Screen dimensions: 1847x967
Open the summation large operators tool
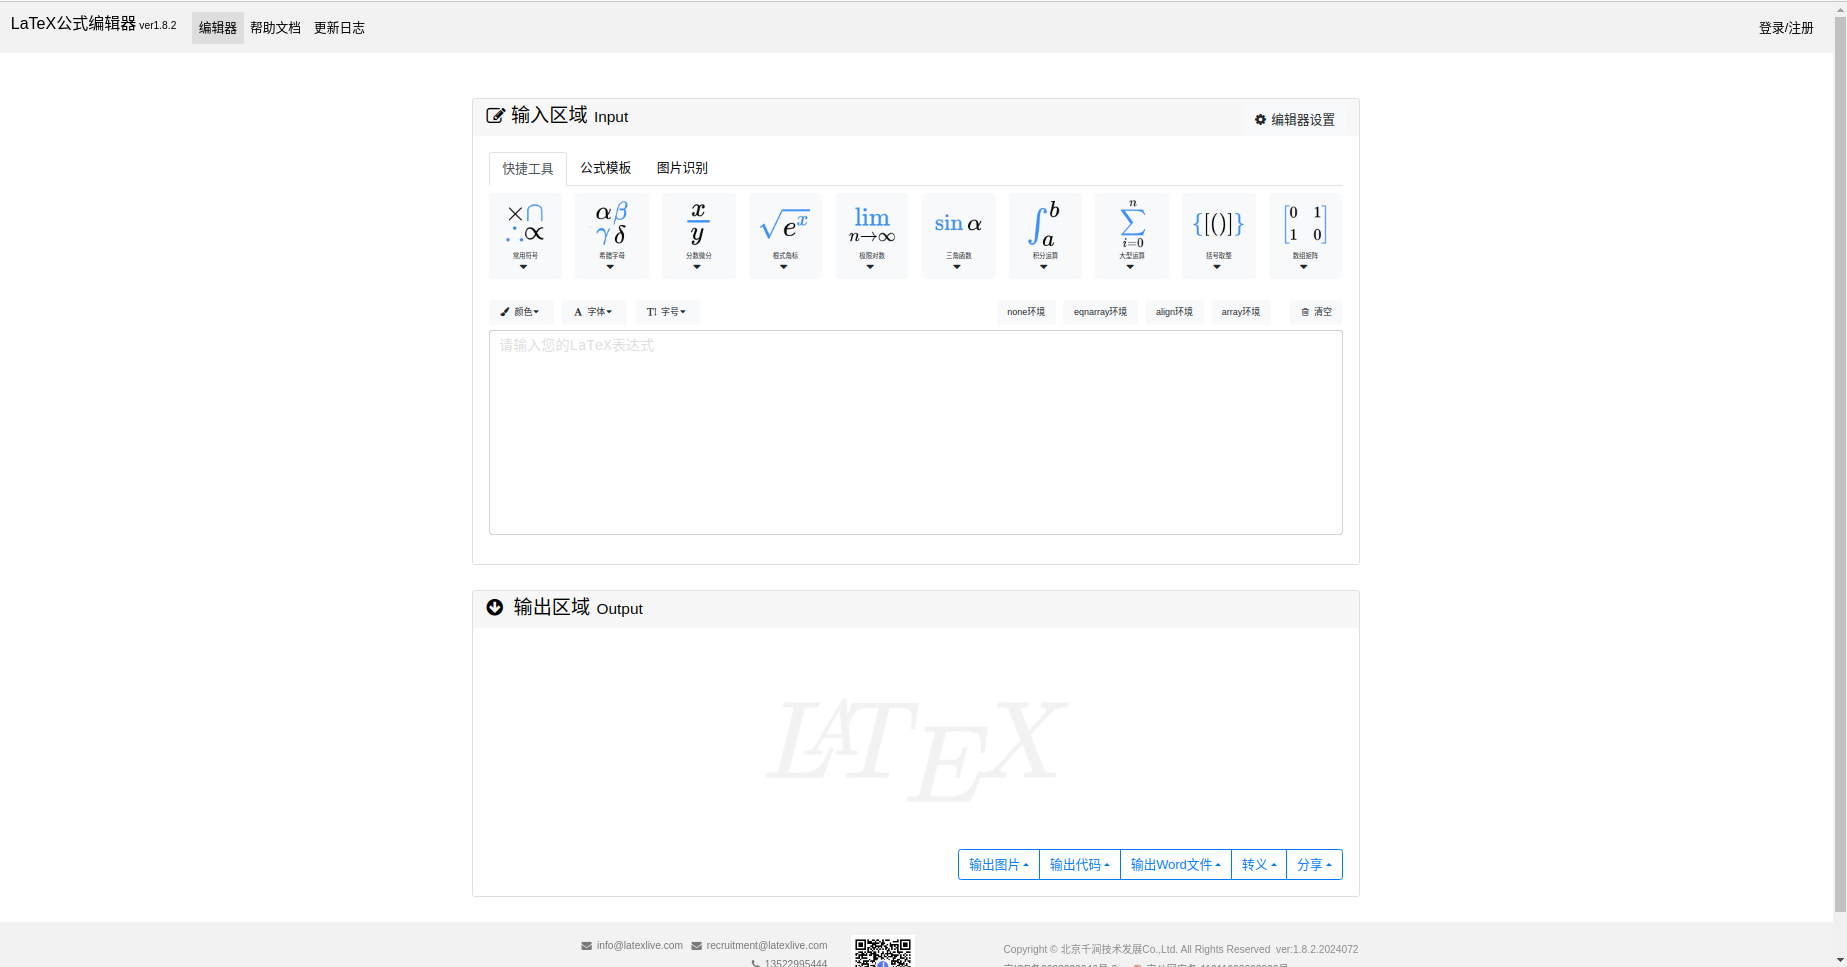click(x=1132, y=236)
